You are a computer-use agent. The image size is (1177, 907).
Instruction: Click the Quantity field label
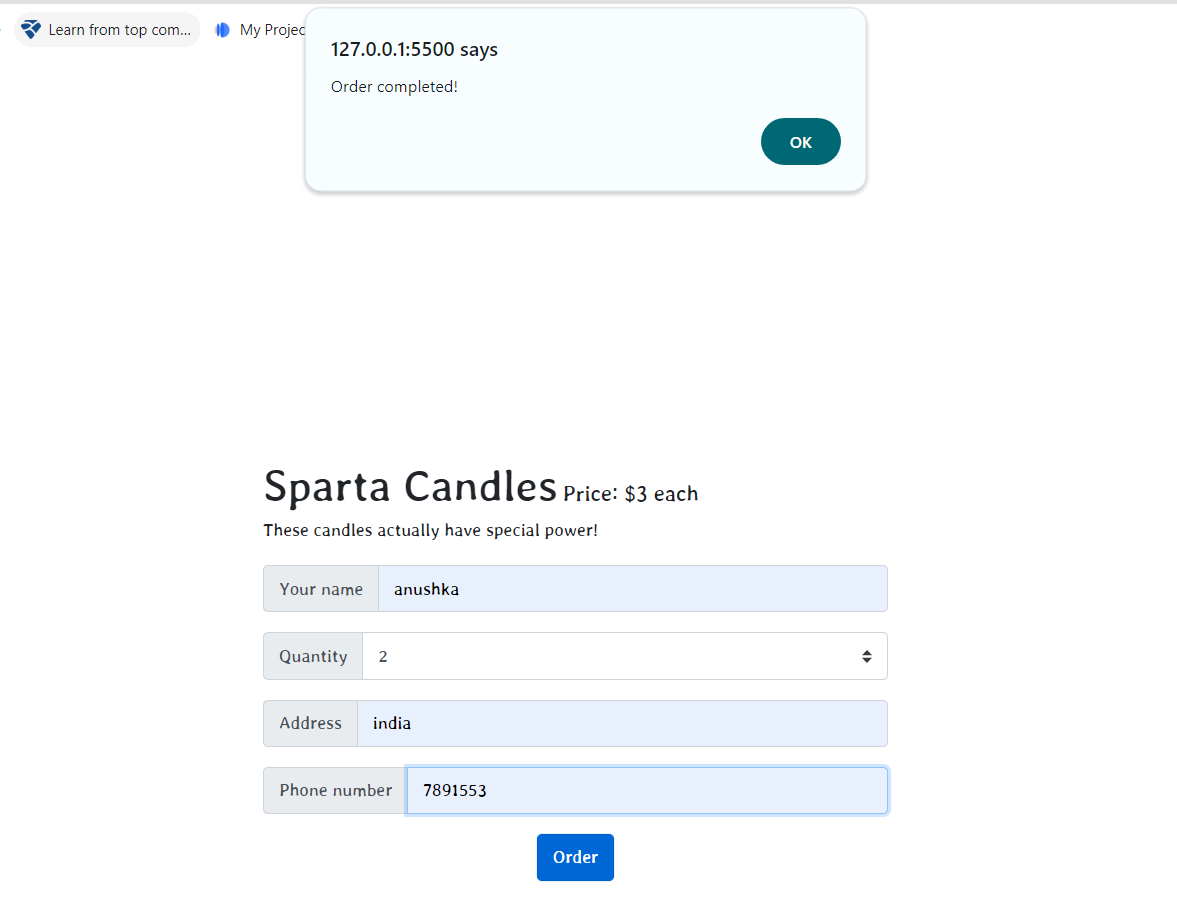click(313, 656)
